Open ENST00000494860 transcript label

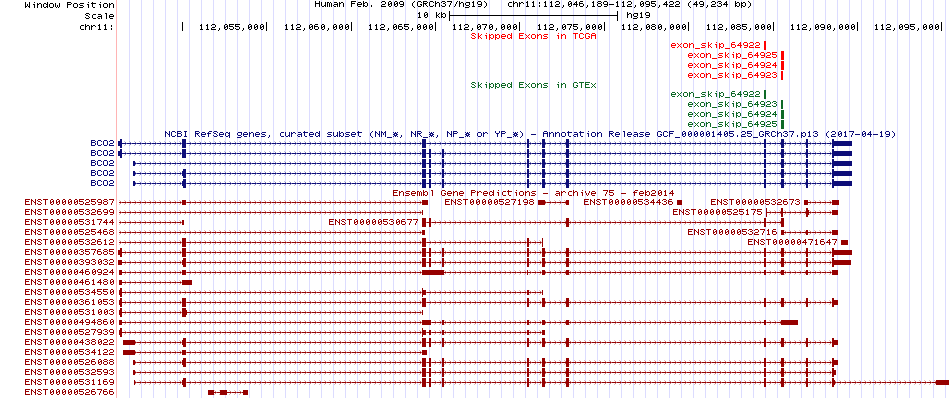70,322
